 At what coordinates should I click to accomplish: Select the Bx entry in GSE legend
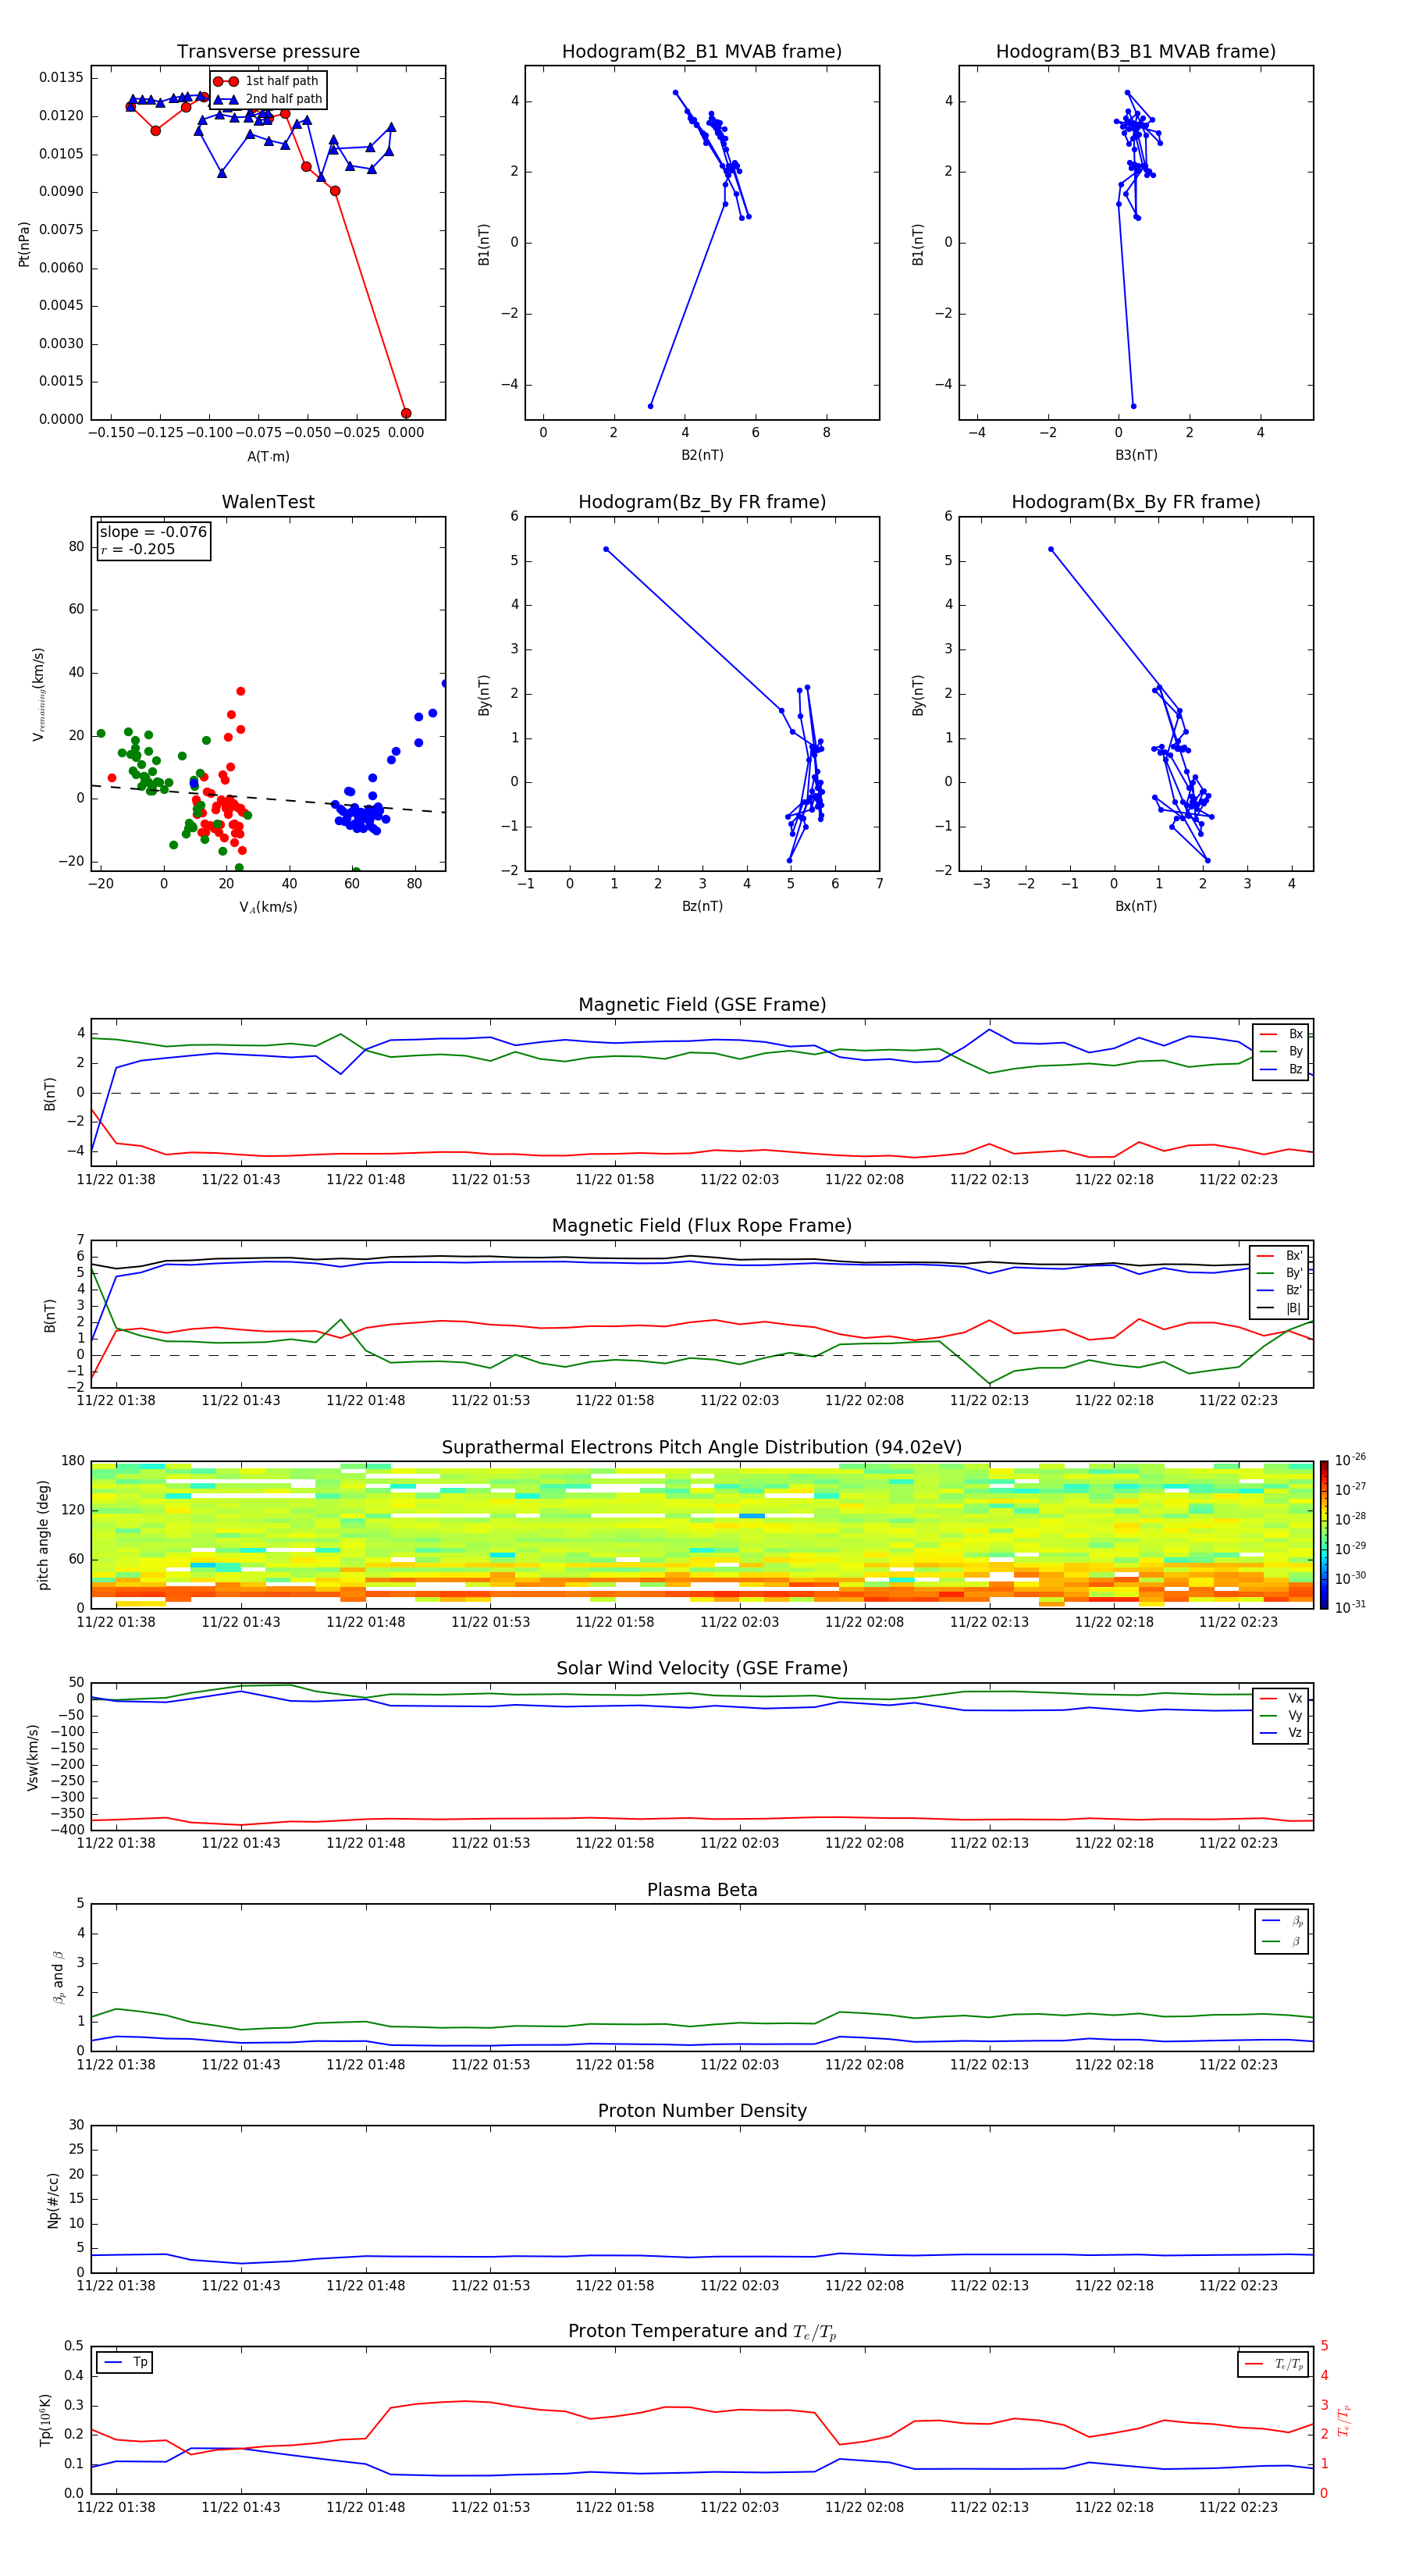pos(1281,1034)
